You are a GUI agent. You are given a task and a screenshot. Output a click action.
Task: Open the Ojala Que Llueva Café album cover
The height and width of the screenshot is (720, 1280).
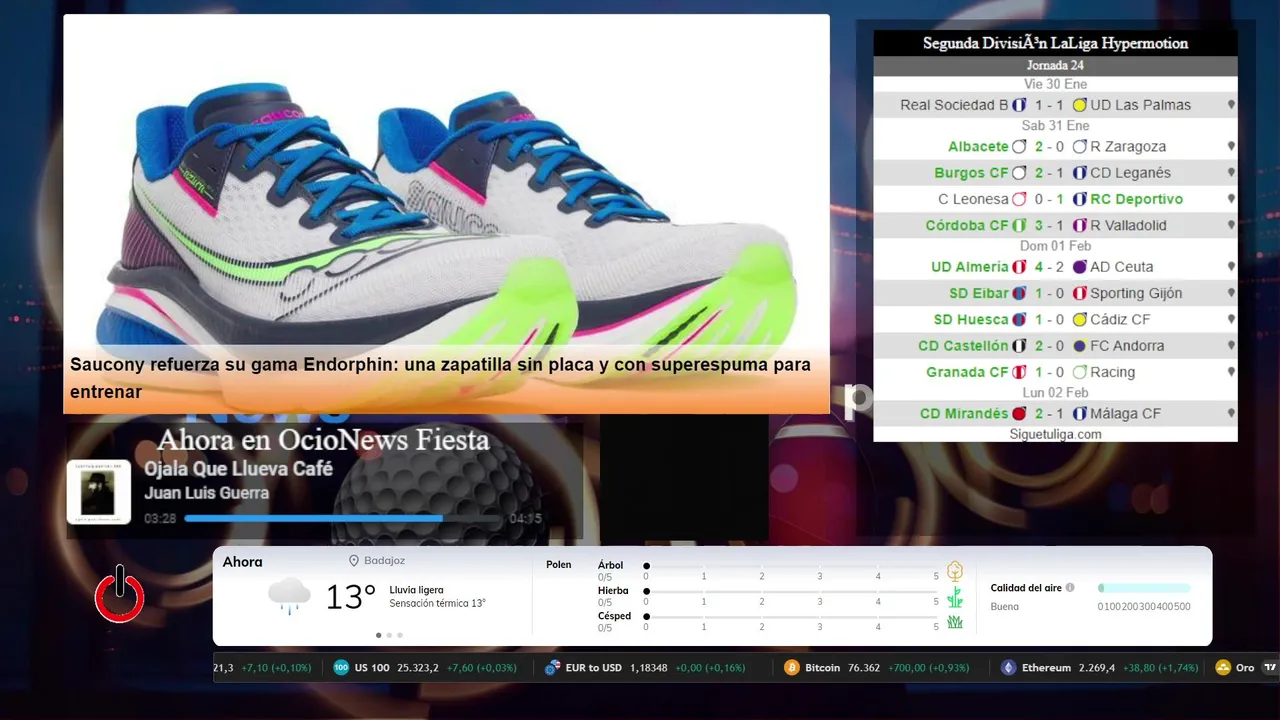(x=99, y=492)
